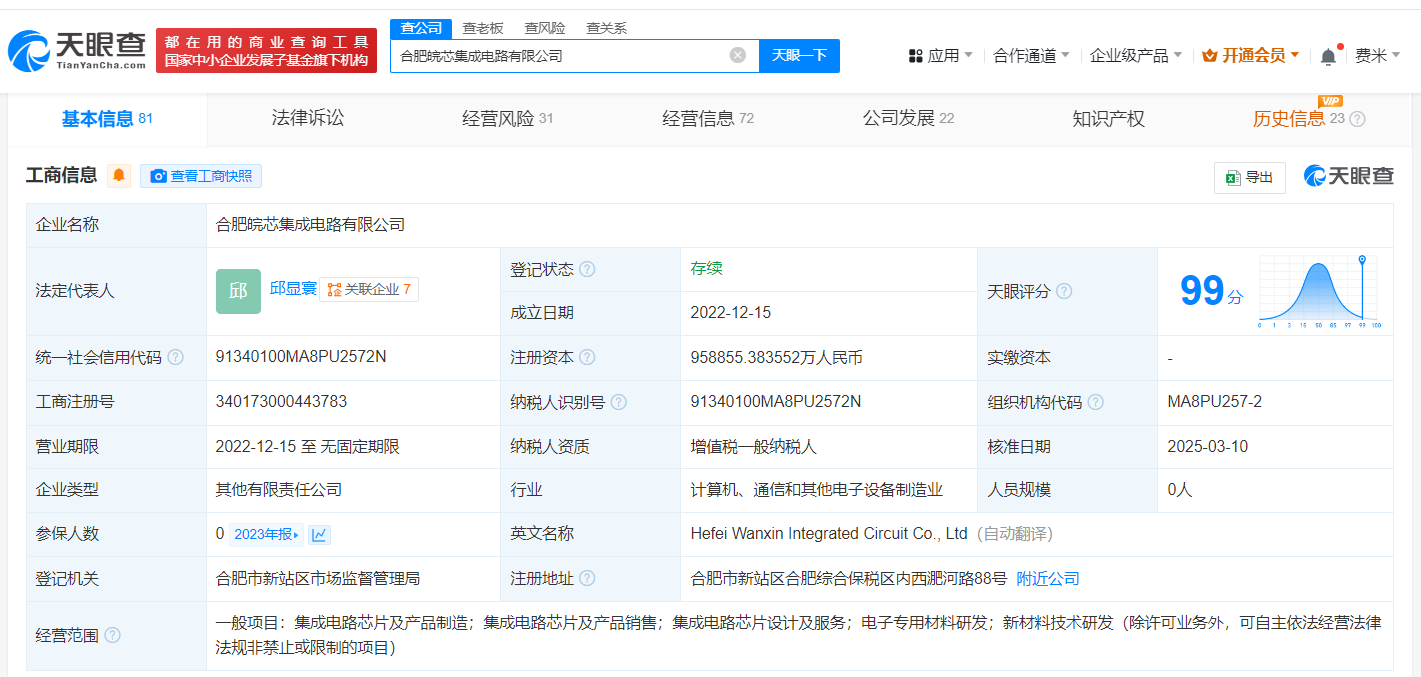Click the notification bell in the top bar
Image resolution: width=1421 pixels, height=677 pixels.
coord(1328,56)
